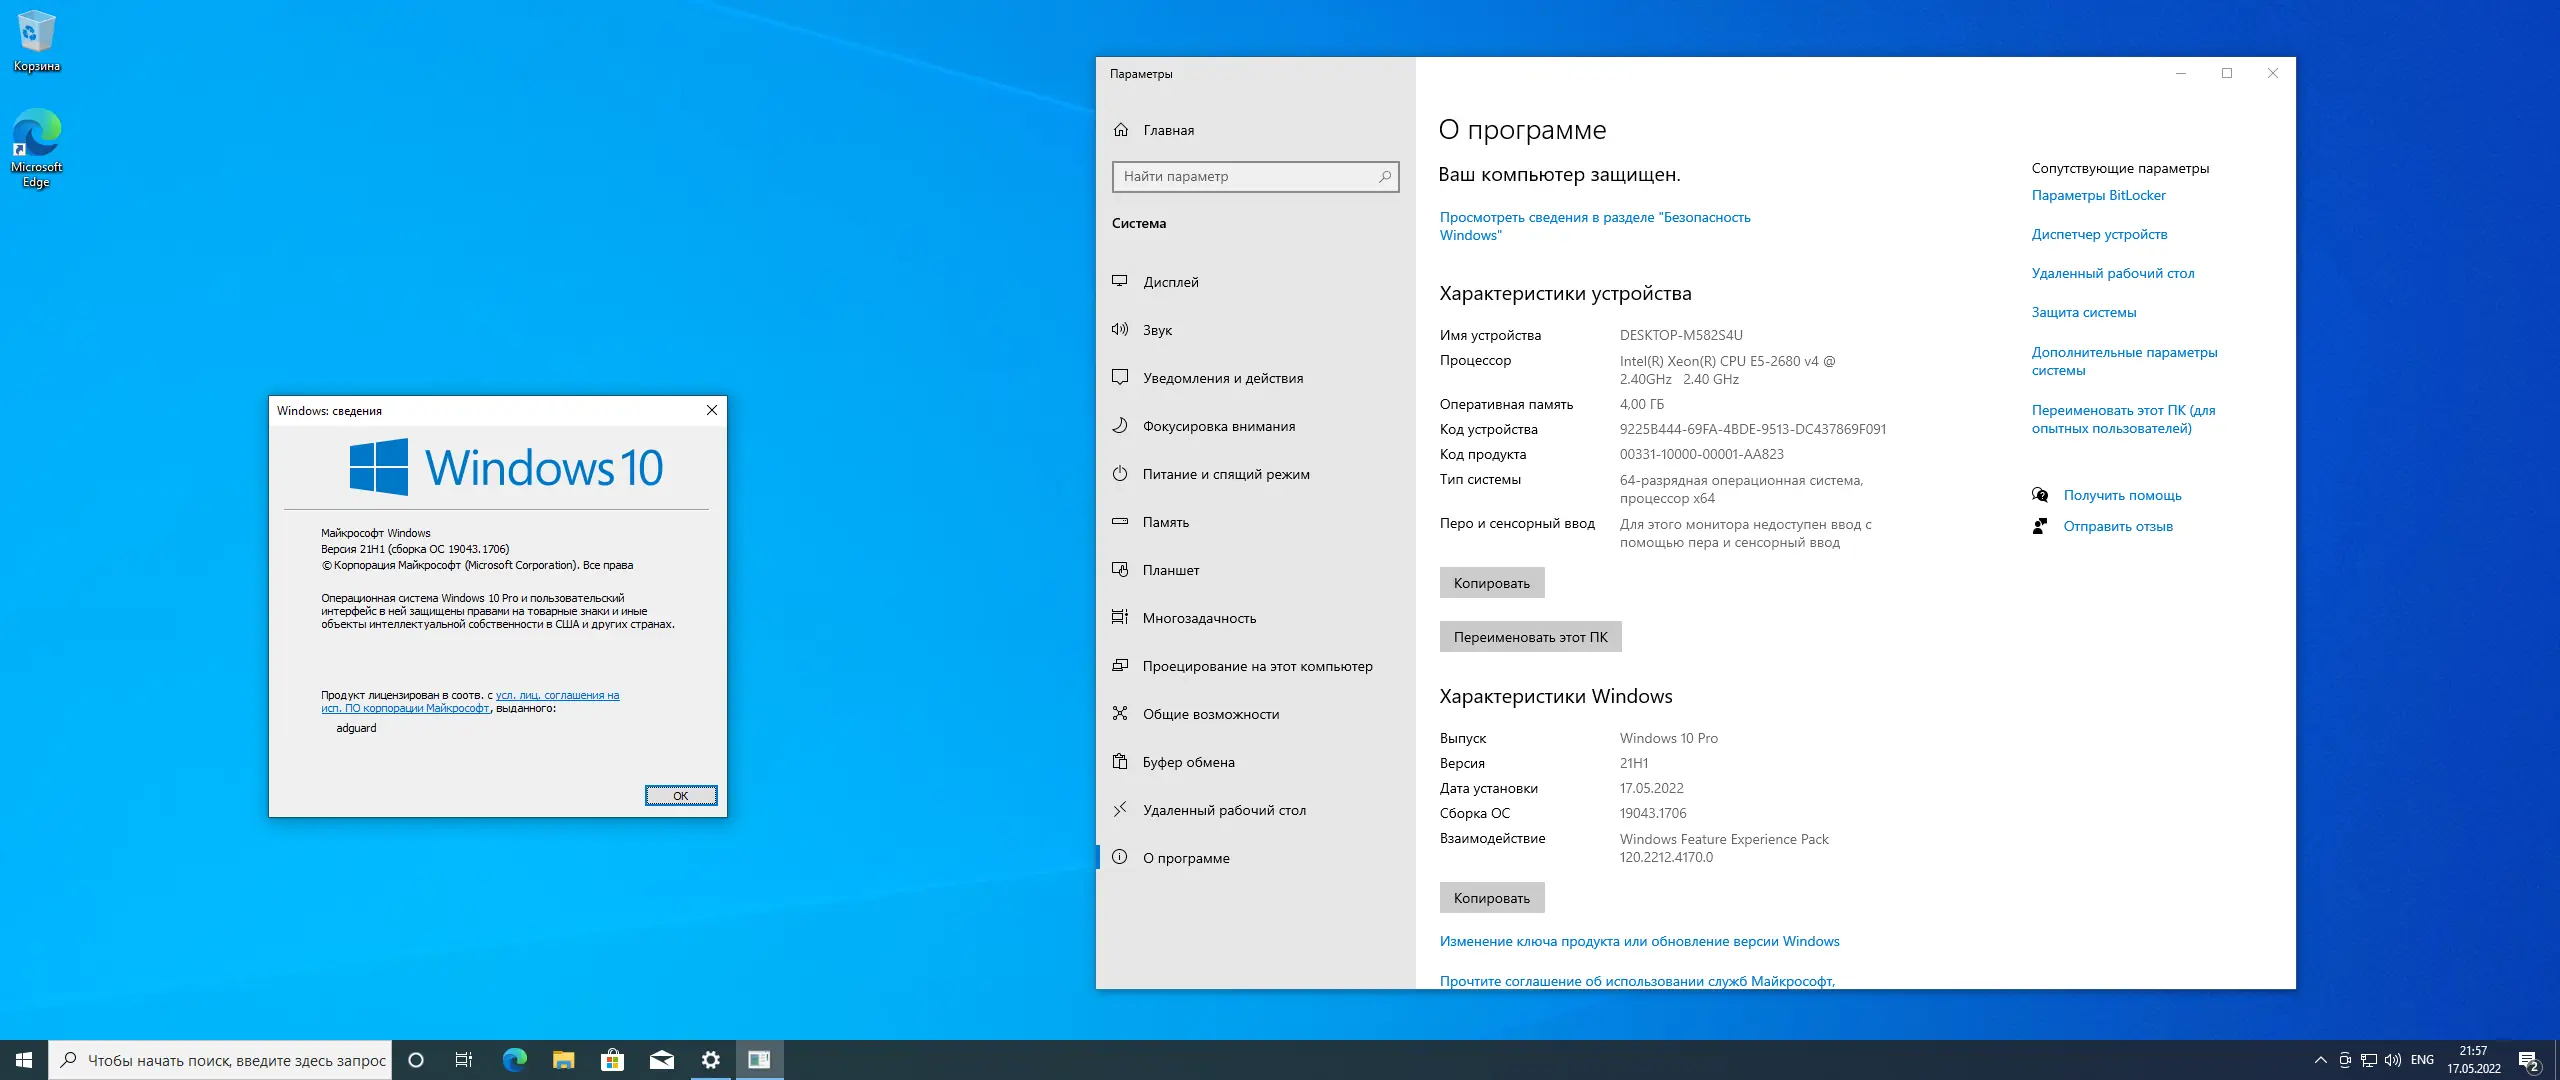The width and height of the screenshot is (2560, 1080).
Task: Open Память settings in sidebar
Action: (x=1165, y=521)
